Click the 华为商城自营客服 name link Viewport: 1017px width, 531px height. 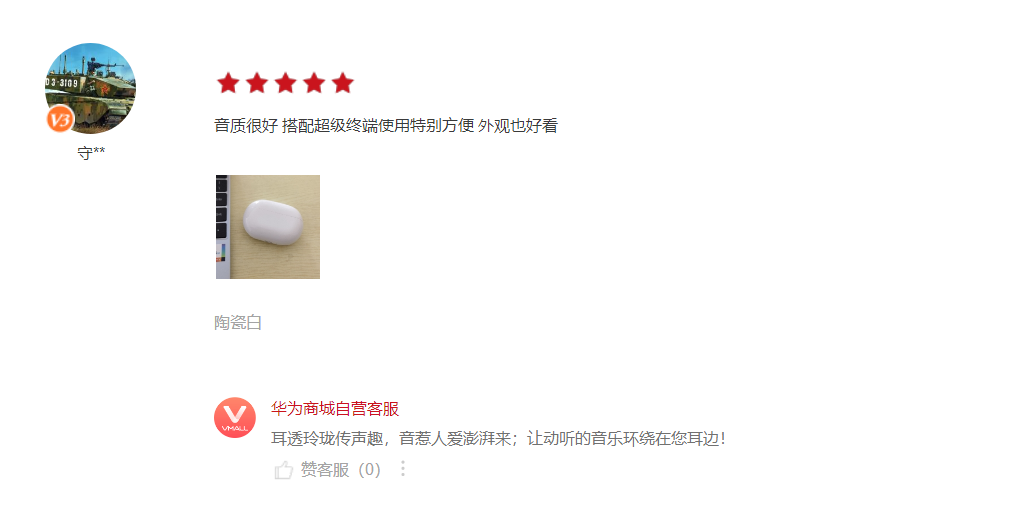coord(335,408)
